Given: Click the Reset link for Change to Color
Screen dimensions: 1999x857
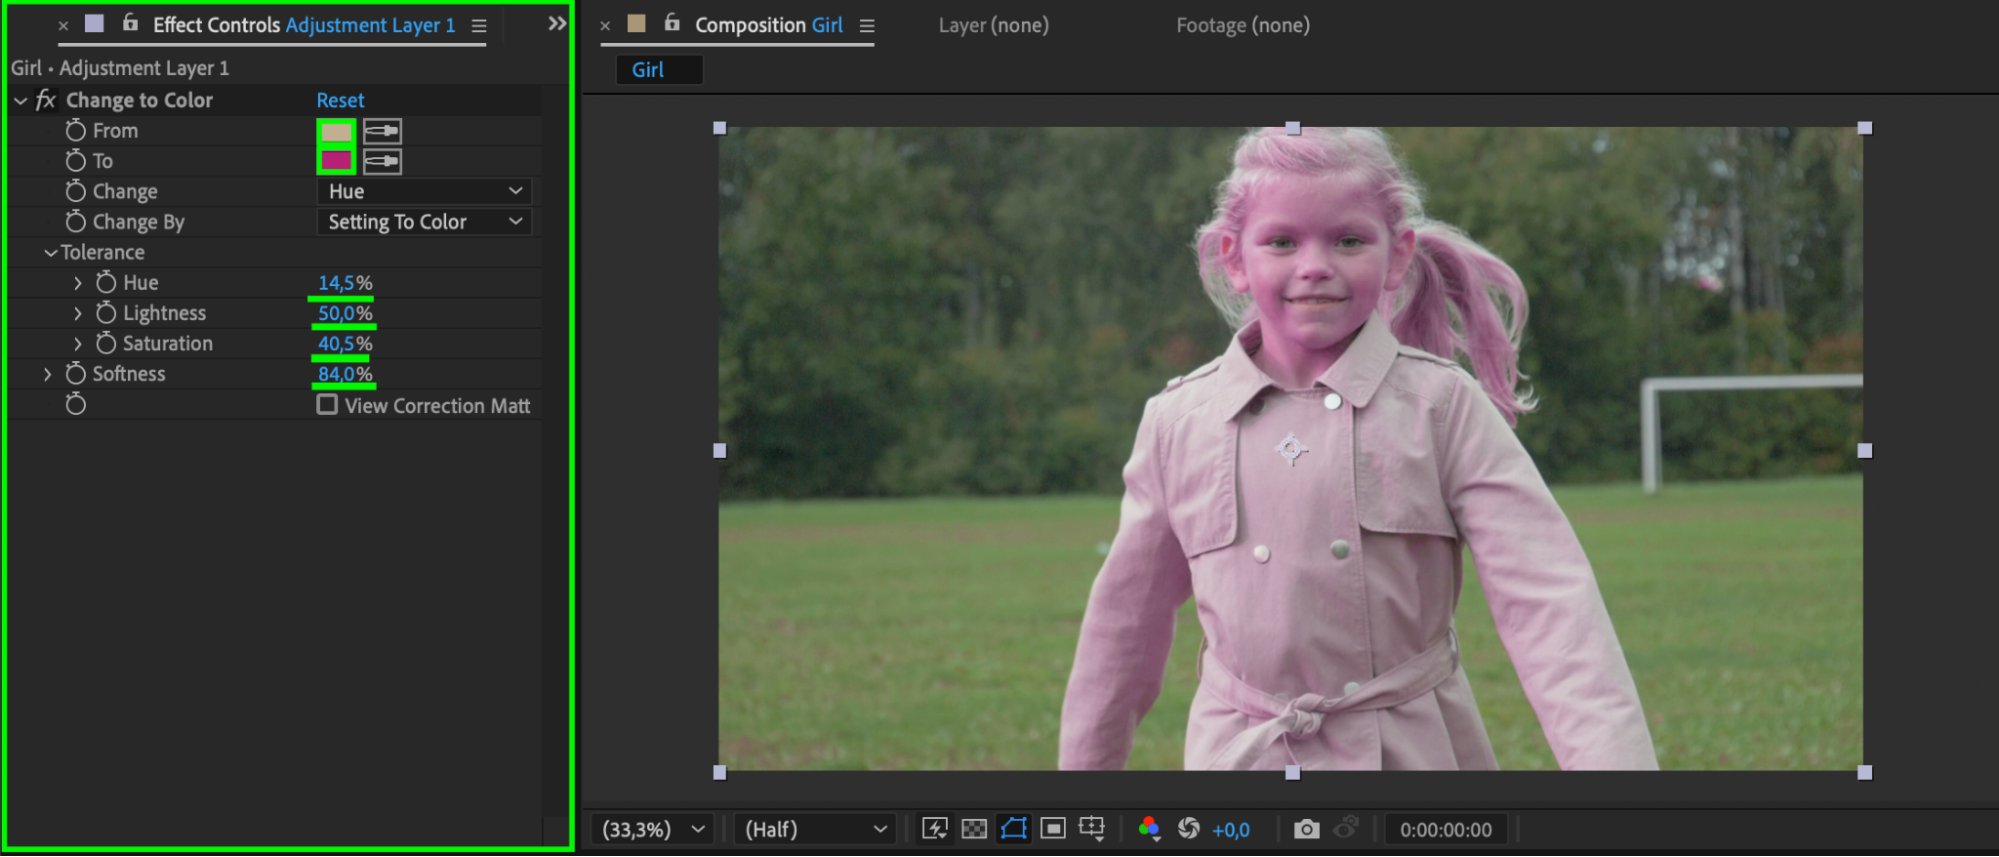Looking at the screenshot, I should point(340,100).
